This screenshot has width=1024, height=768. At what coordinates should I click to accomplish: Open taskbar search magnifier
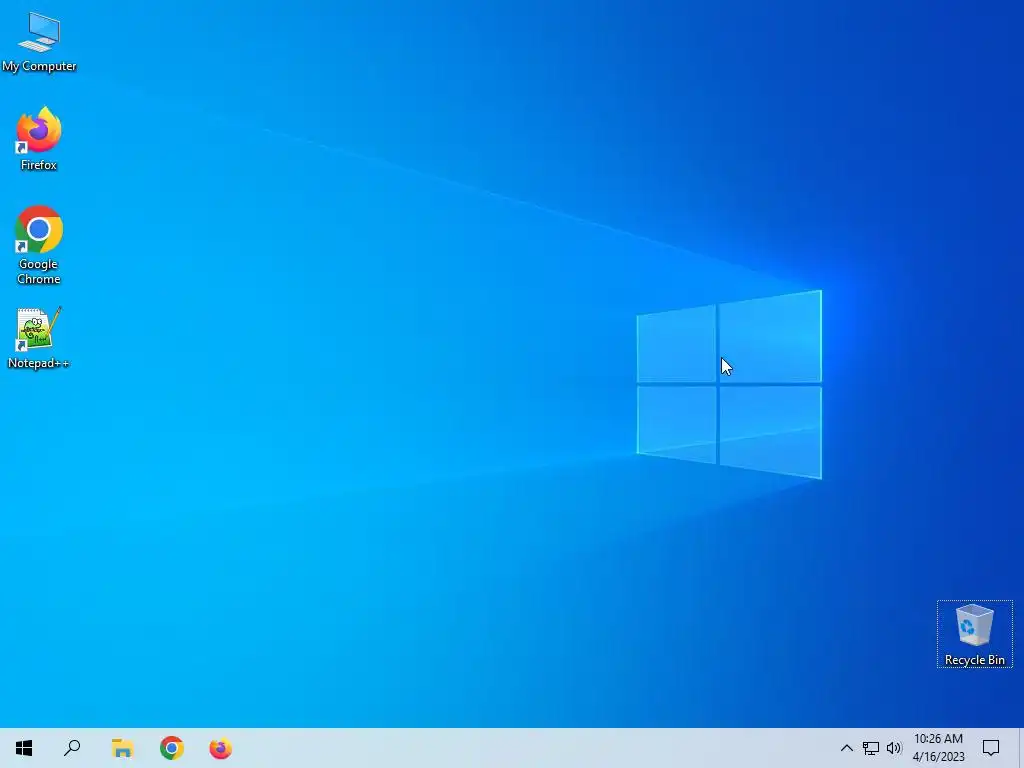click(x=72, y=748)
